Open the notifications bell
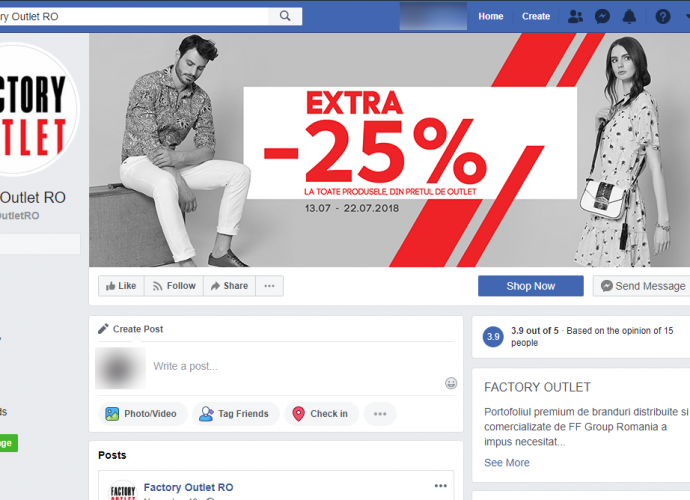Image resolution: width=690 pixels, height=500 pixels. [629, 17]
